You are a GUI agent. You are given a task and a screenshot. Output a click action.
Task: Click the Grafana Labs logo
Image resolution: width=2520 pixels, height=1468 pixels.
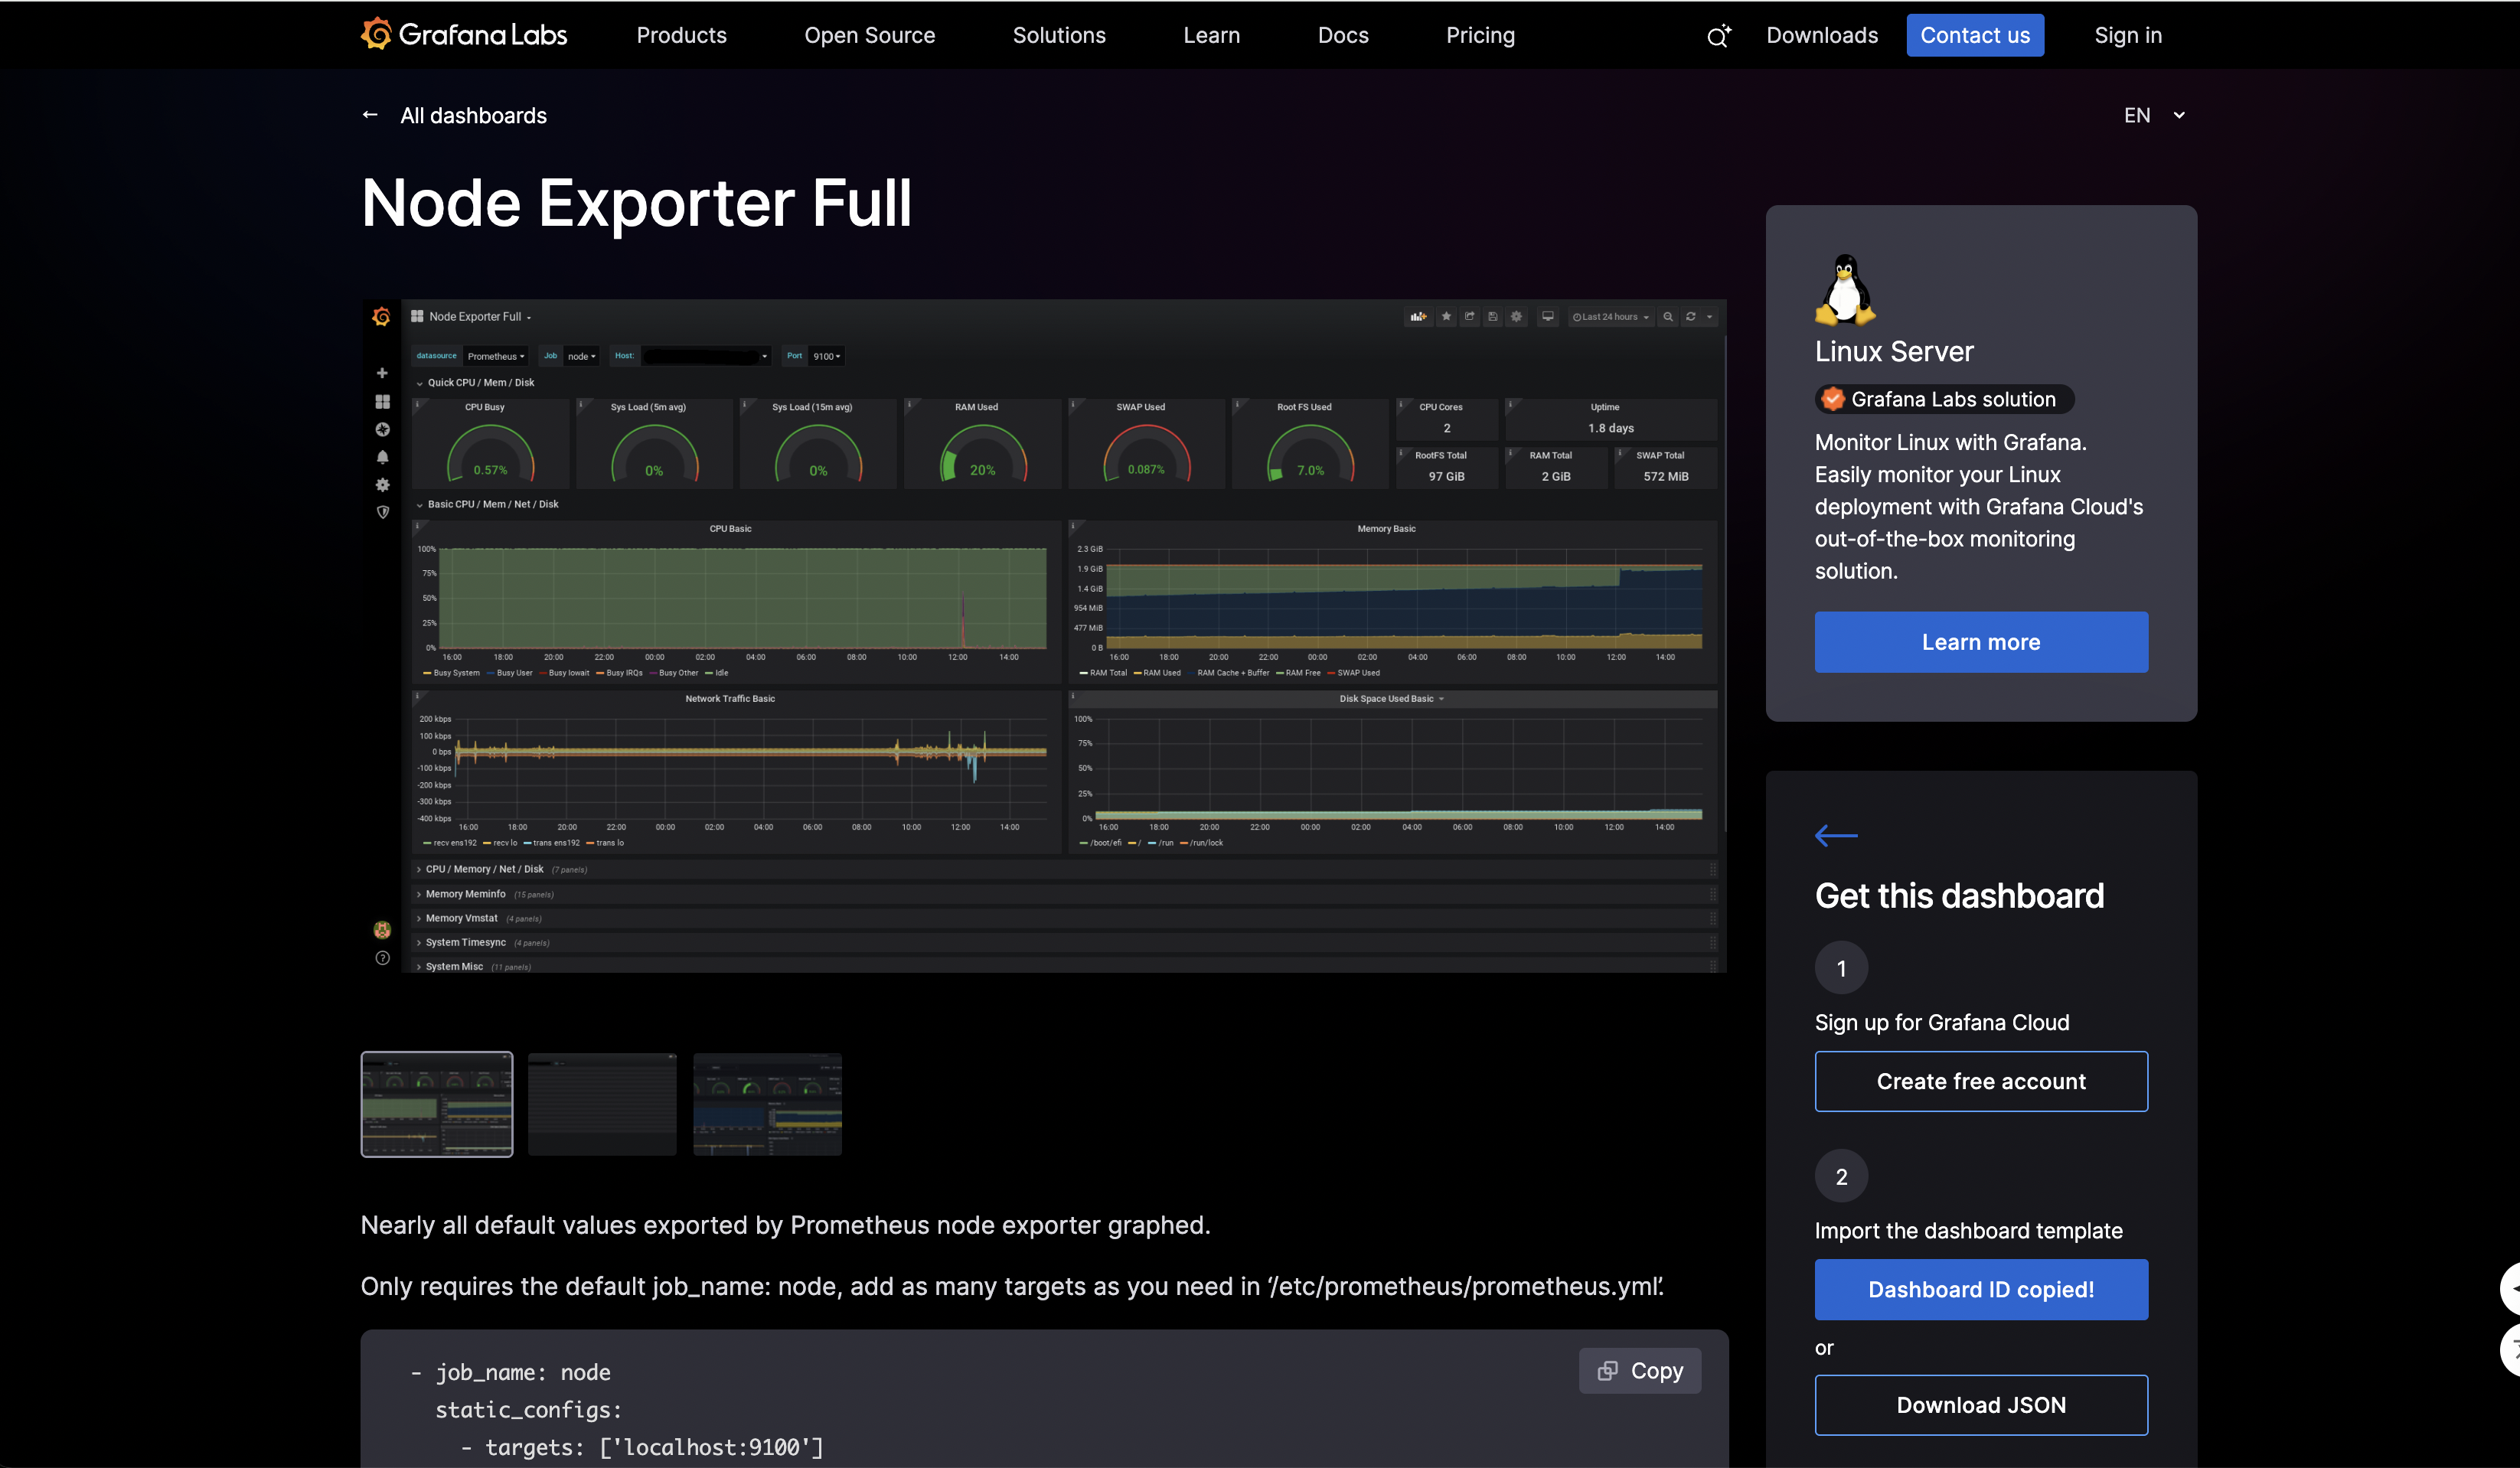(x=464, y=35)
